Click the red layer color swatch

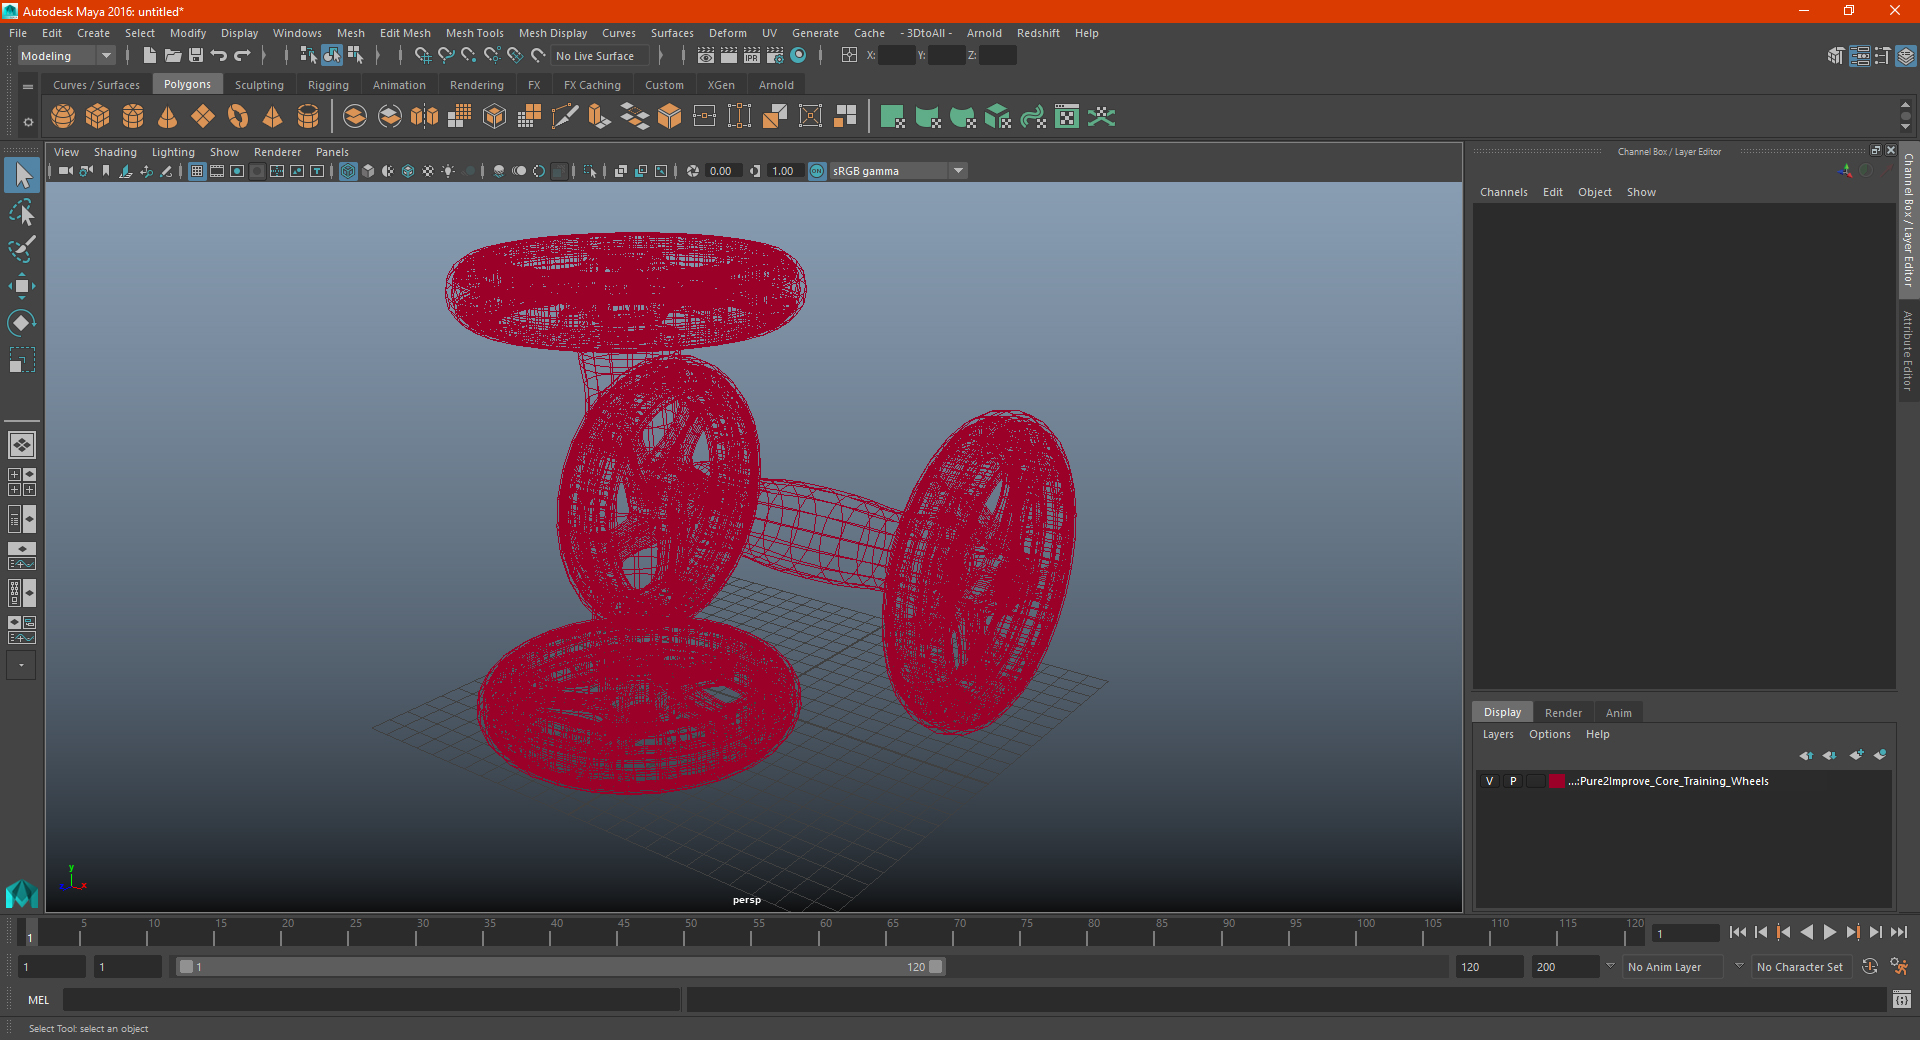point(1557,781)
